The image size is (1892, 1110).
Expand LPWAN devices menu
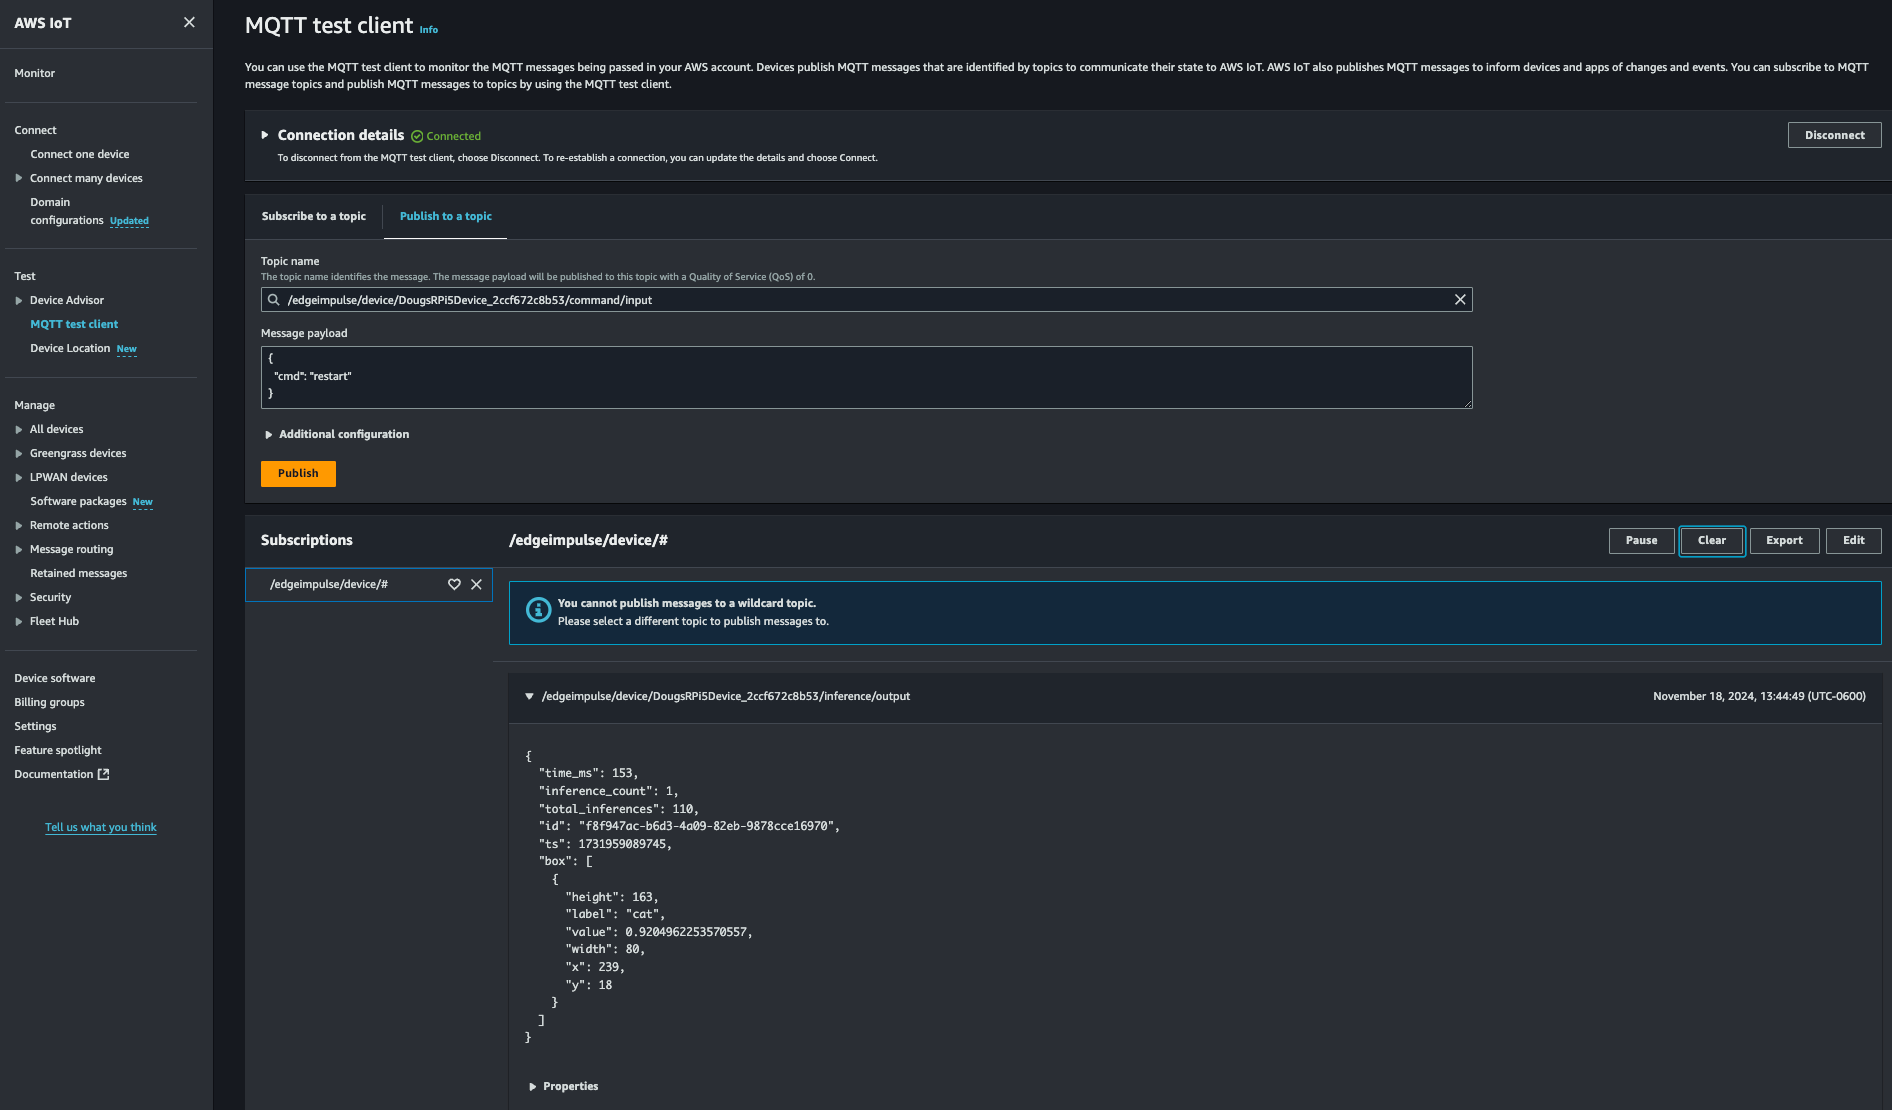tap(18, 477)
